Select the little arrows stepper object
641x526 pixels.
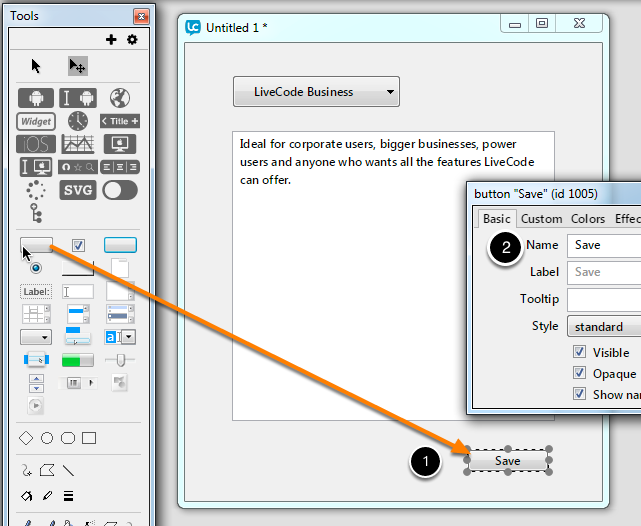tap(36, 383)
